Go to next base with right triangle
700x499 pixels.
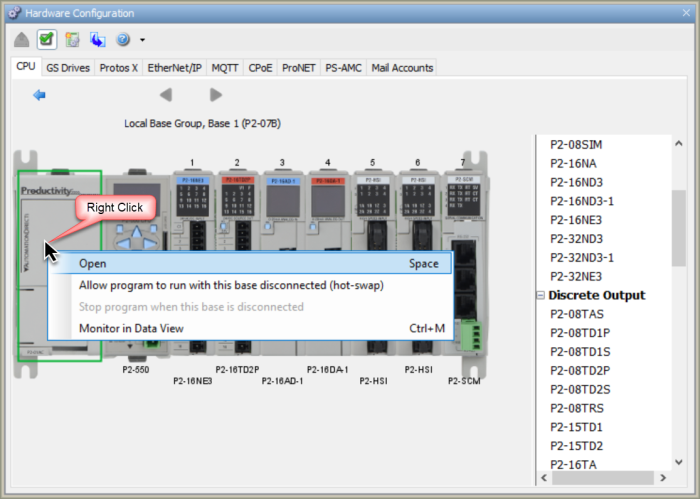coord(216,95)
